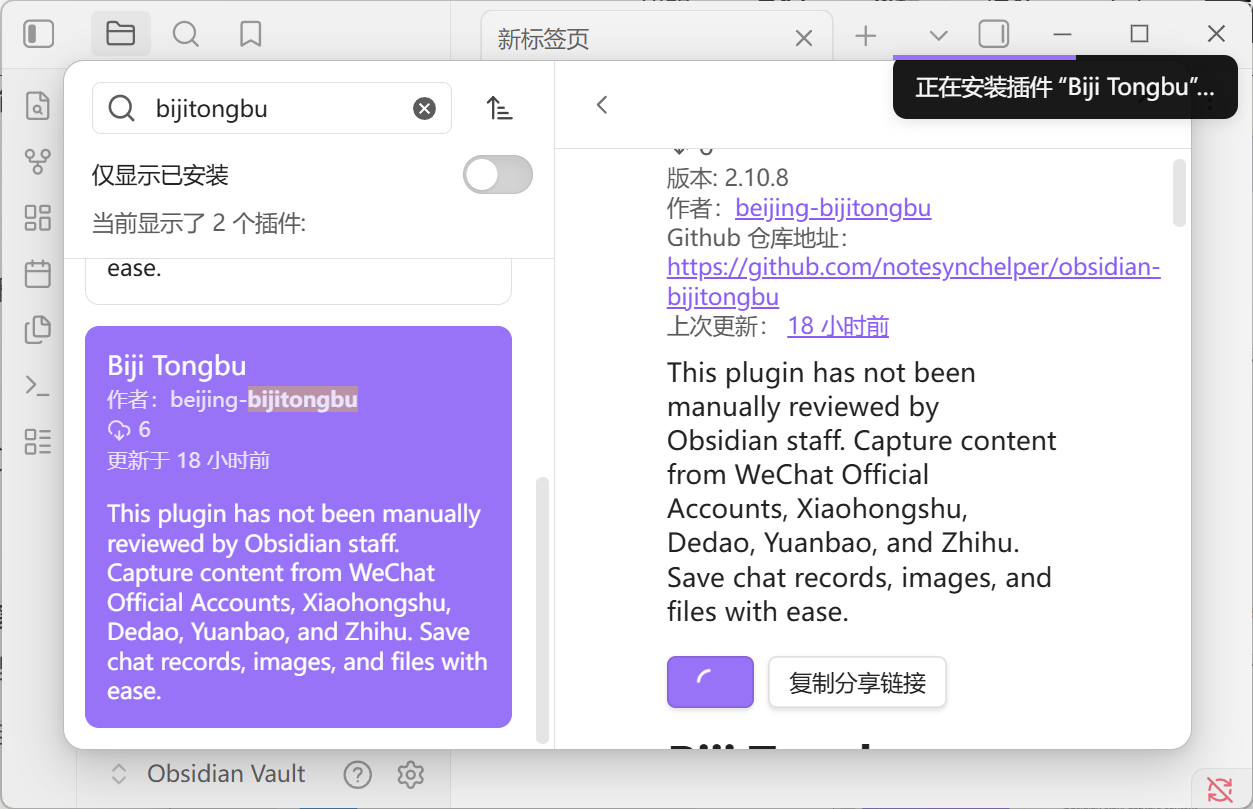Clear the bijitongbu search query
The height and width of the screenshot is (809, 1253).
[x=425, y=108]
